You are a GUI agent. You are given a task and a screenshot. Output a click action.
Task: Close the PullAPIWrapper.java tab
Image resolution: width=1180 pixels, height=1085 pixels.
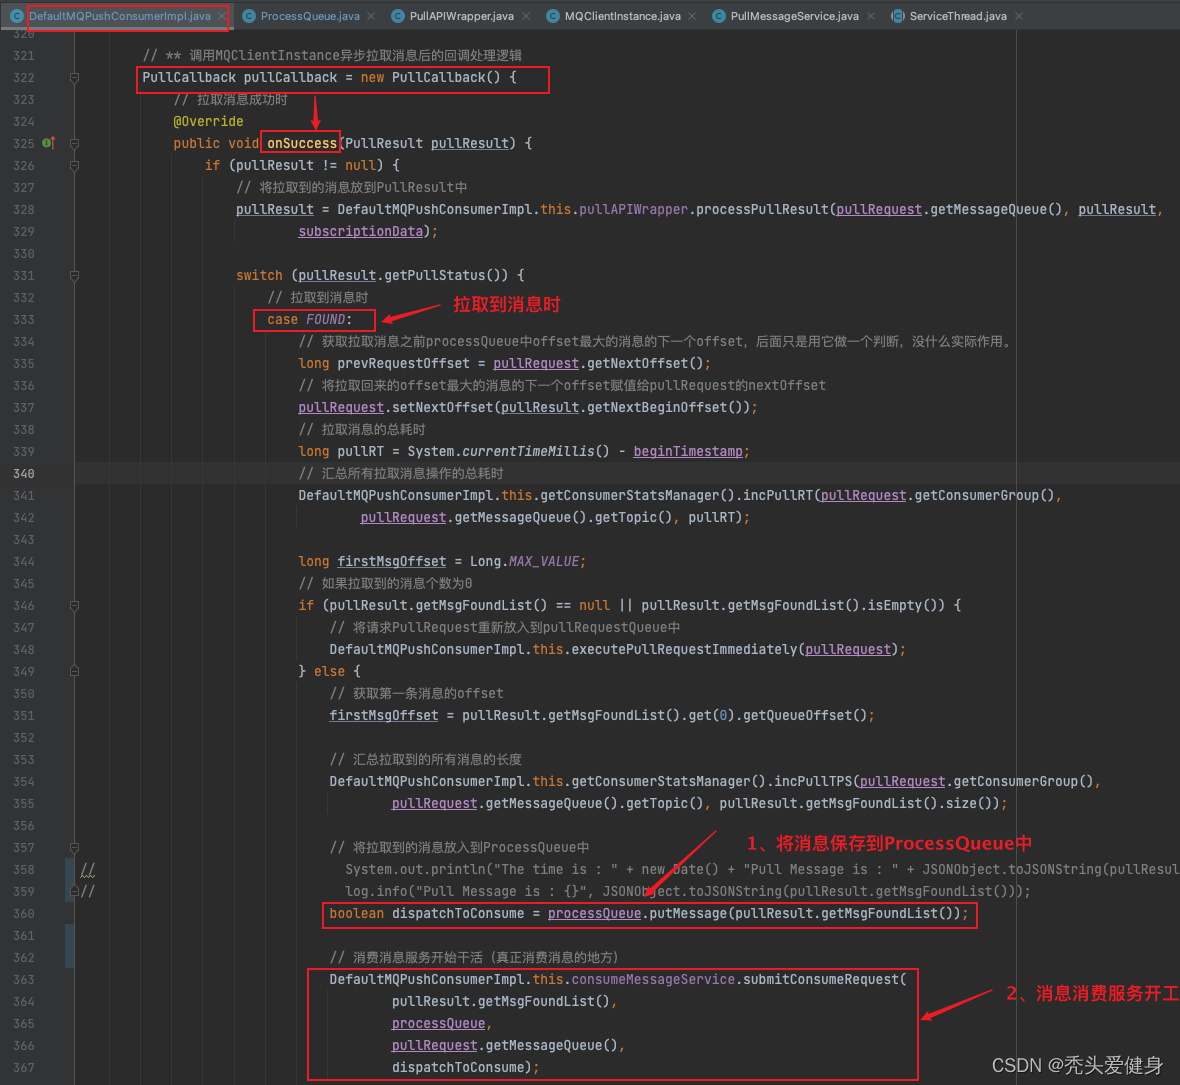(x=525, y=16)
